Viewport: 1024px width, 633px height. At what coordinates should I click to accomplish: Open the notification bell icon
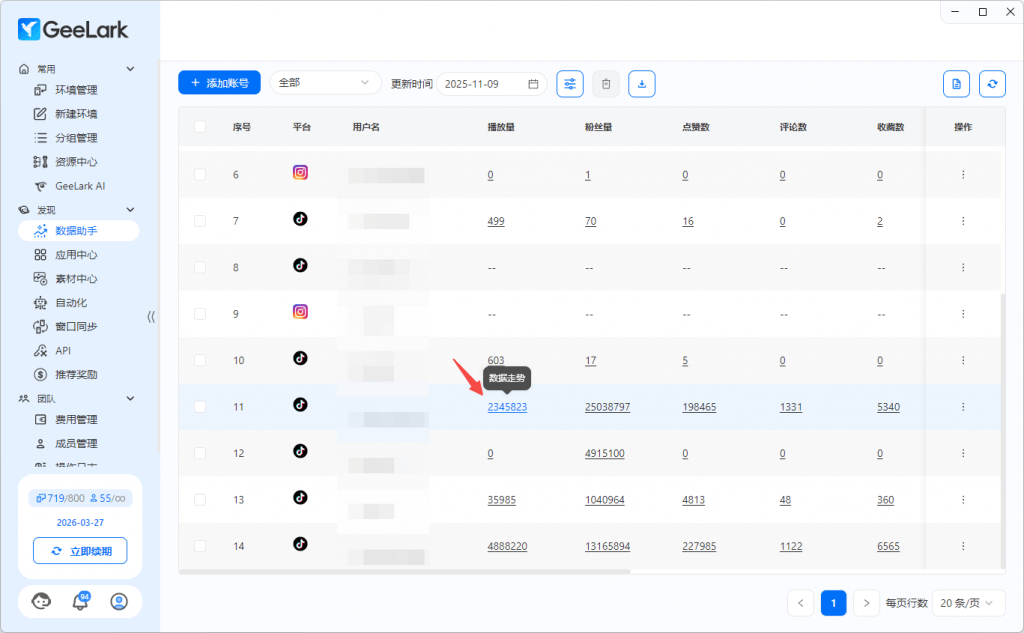[80, 601]
